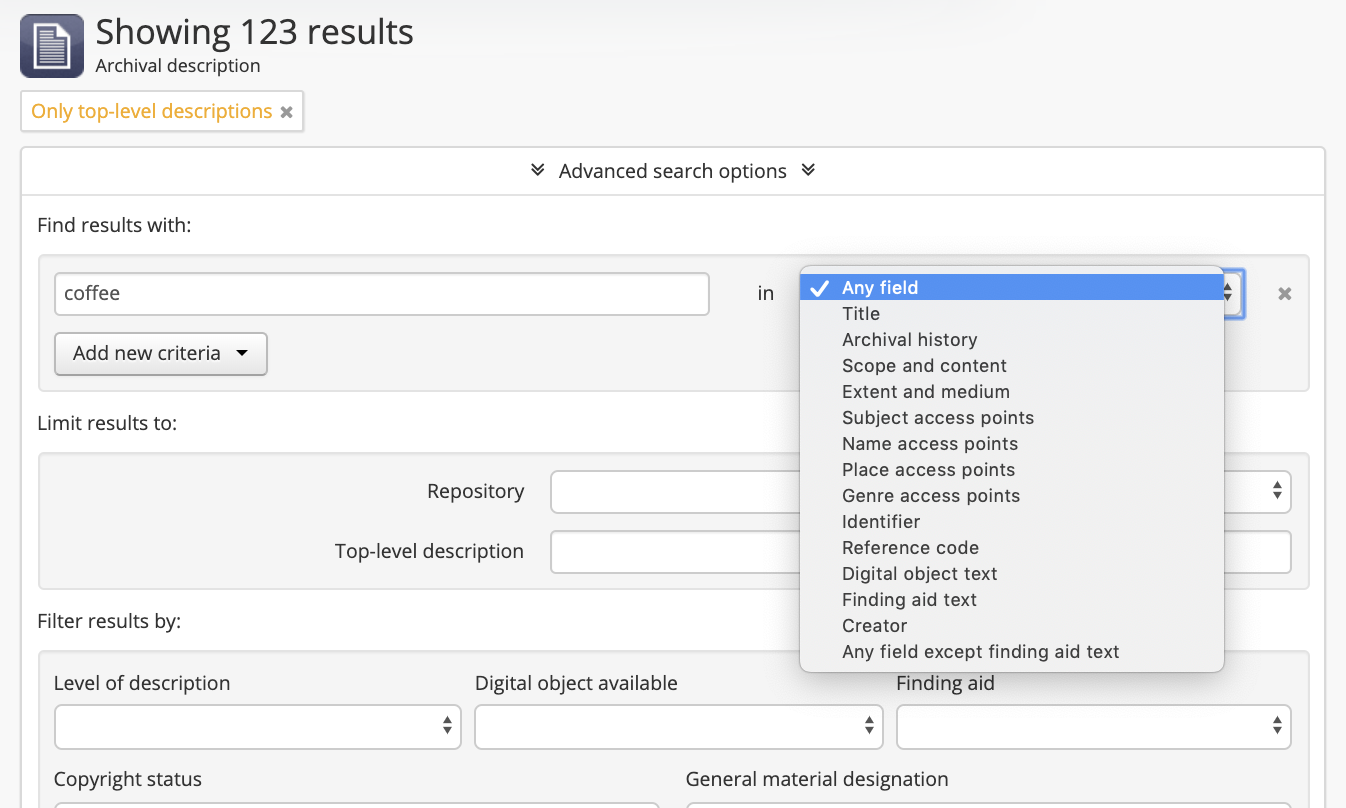Click the coffee search text field

[382, 294]
